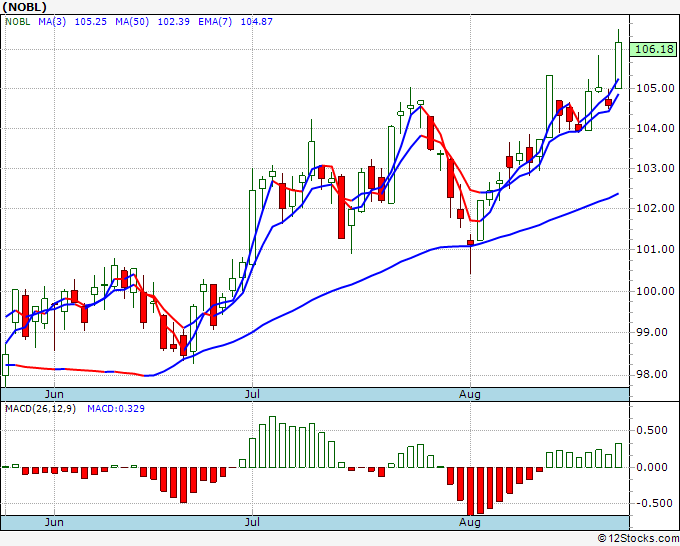680x546 pixels.
Task: Click the 101.00 price axis label
Action: tap(655, 249)
